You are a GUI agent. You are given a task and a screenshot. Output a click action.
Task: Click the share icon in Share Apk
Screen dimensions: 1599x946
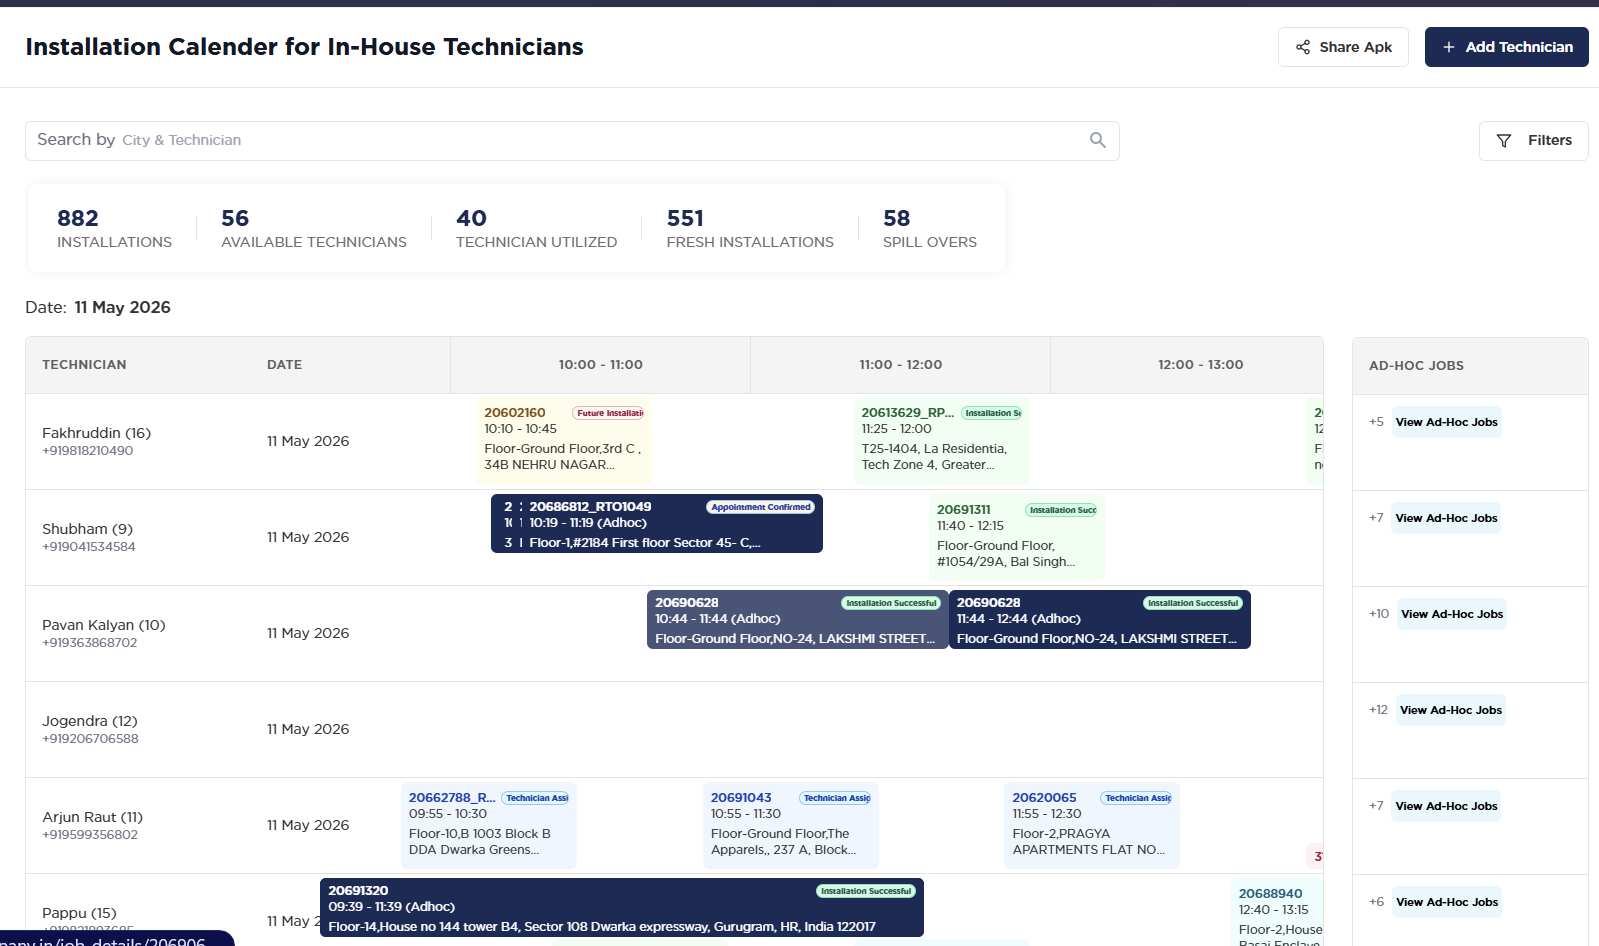(x=1303, y=47)
